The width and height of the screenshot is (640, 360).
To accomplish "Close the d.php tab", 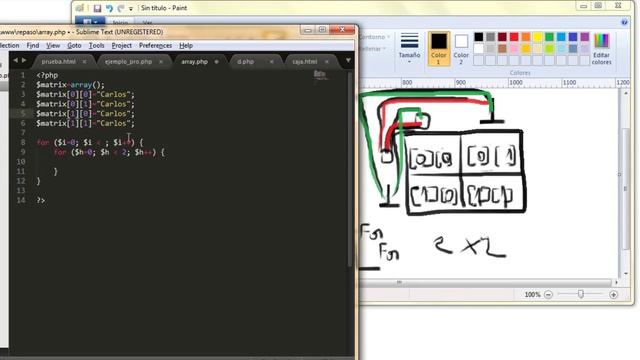I will (271, 62).
